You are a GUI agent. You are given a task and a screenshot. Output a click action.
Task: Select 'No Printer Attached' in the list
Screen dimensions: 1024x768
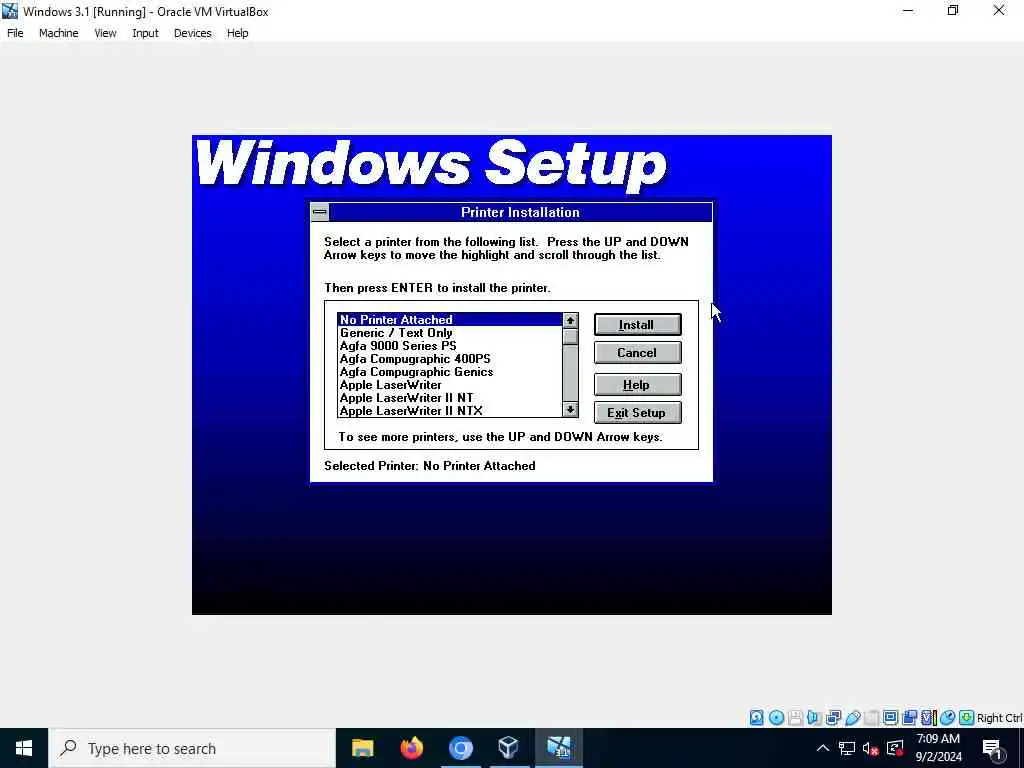click(449, 319)
